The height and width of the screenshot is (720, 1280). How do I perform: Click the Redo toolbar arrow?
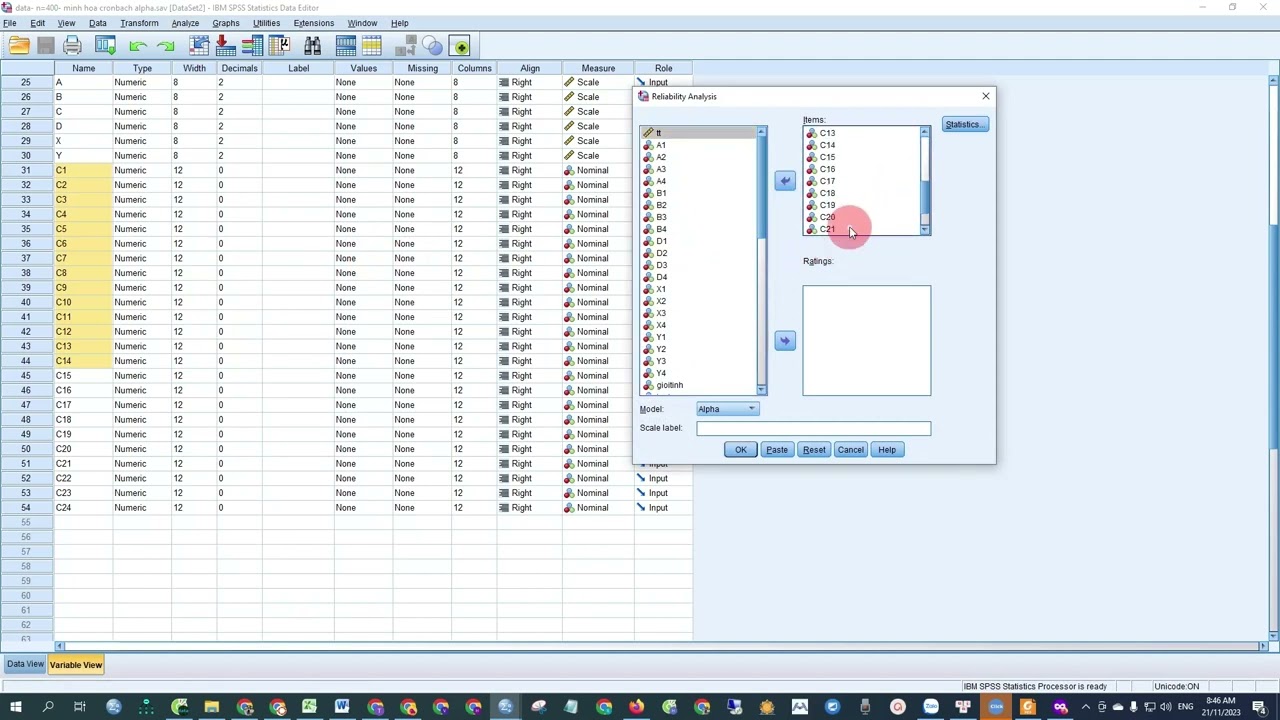click(x=165, y=46)
